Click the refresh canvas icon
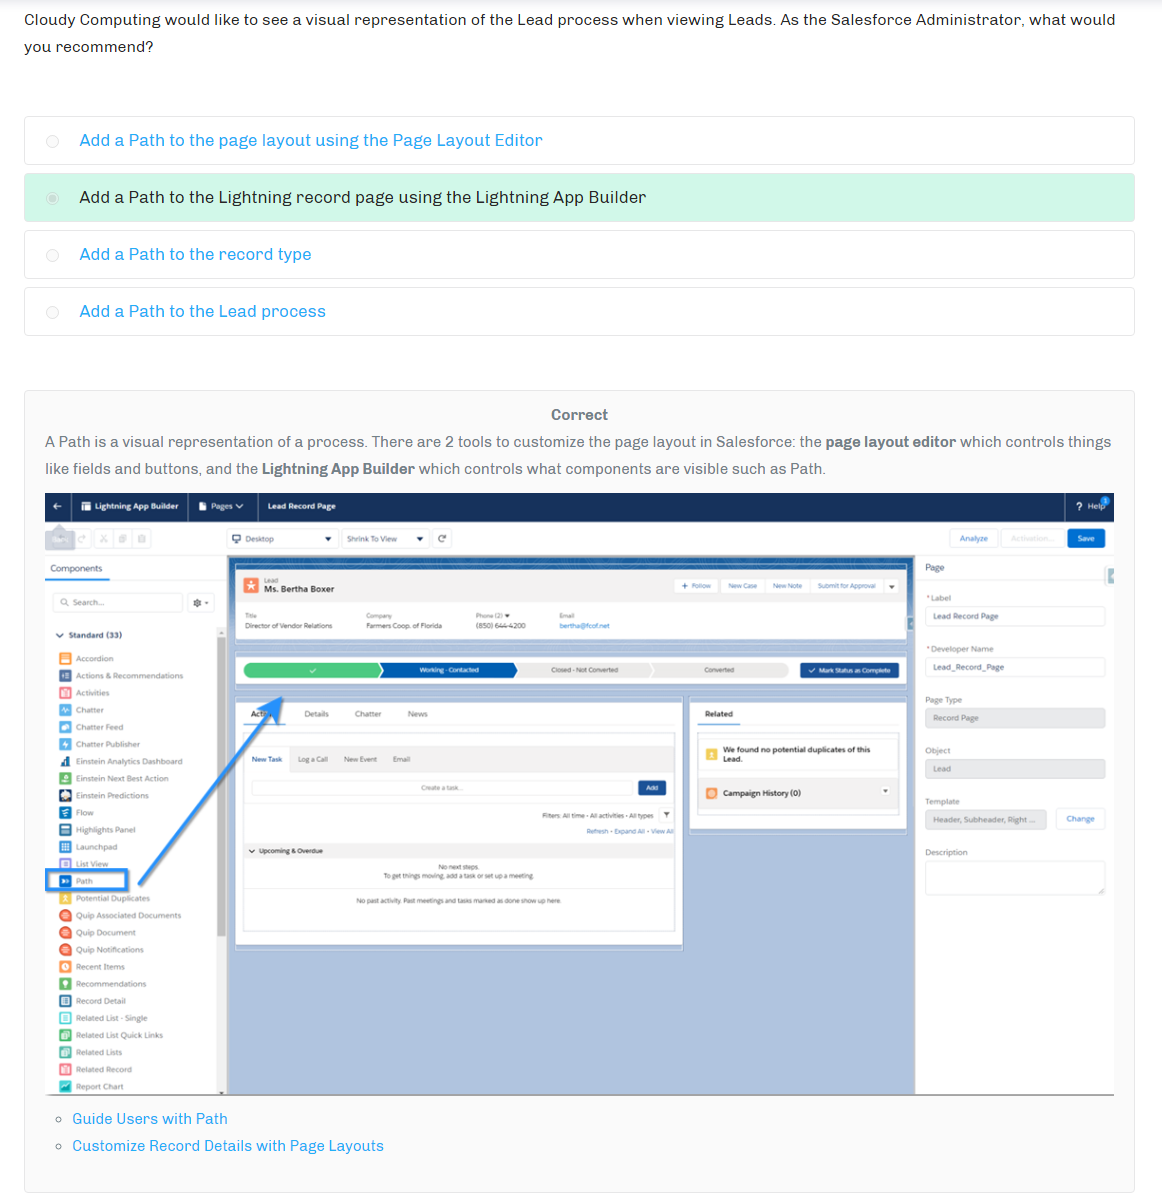This screenshot has width=1162, height=1199. click(442, 539)
